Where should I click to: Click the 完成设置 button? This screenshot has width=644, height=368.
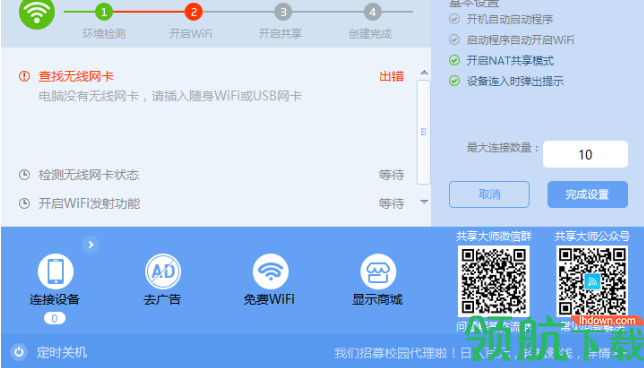coord(587,194)
